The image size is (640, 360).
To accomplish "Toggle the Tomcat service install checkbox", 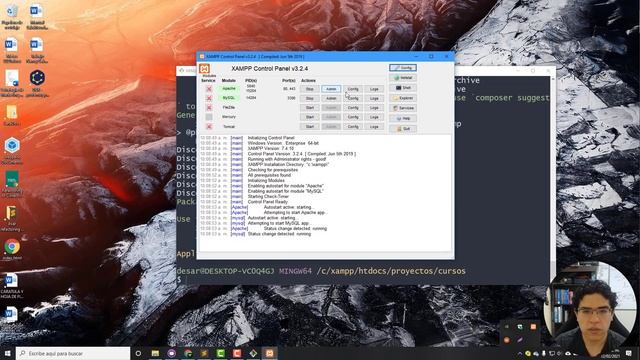I will tap(209, 127).
